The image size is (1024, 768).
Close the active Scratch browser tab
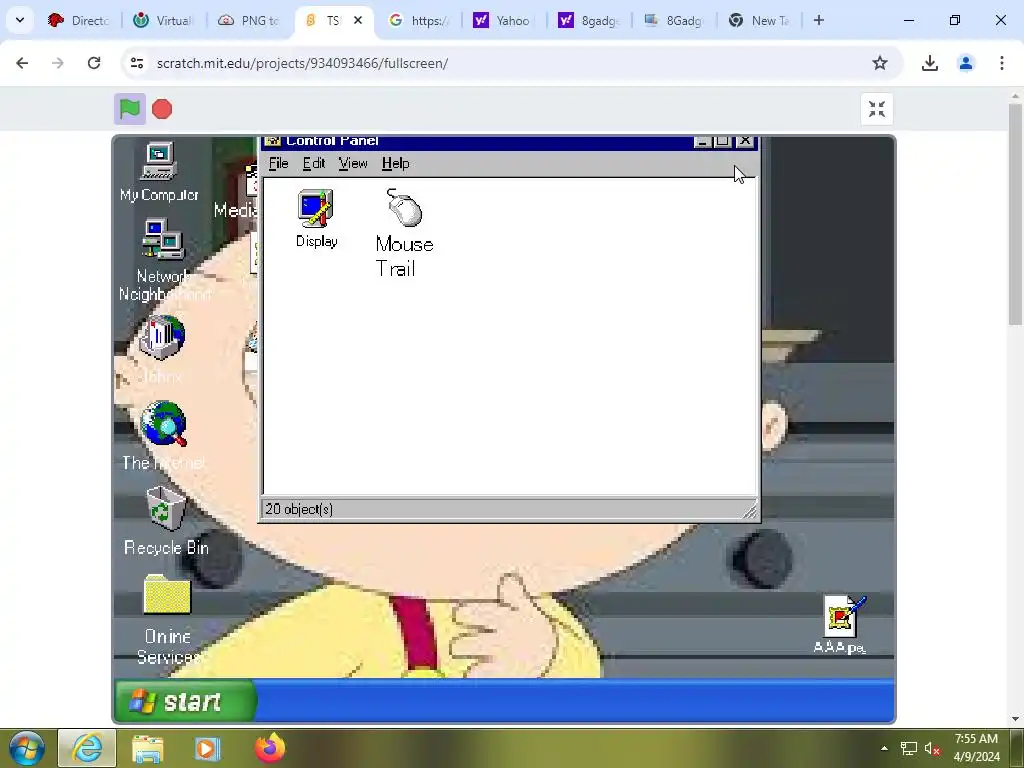358,20
